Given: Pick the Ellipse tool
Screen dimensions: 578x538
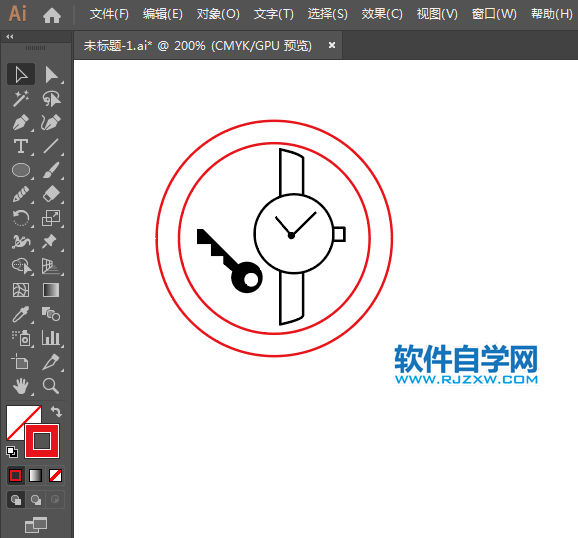Looking at the screenshot, I should pos(21,170).
